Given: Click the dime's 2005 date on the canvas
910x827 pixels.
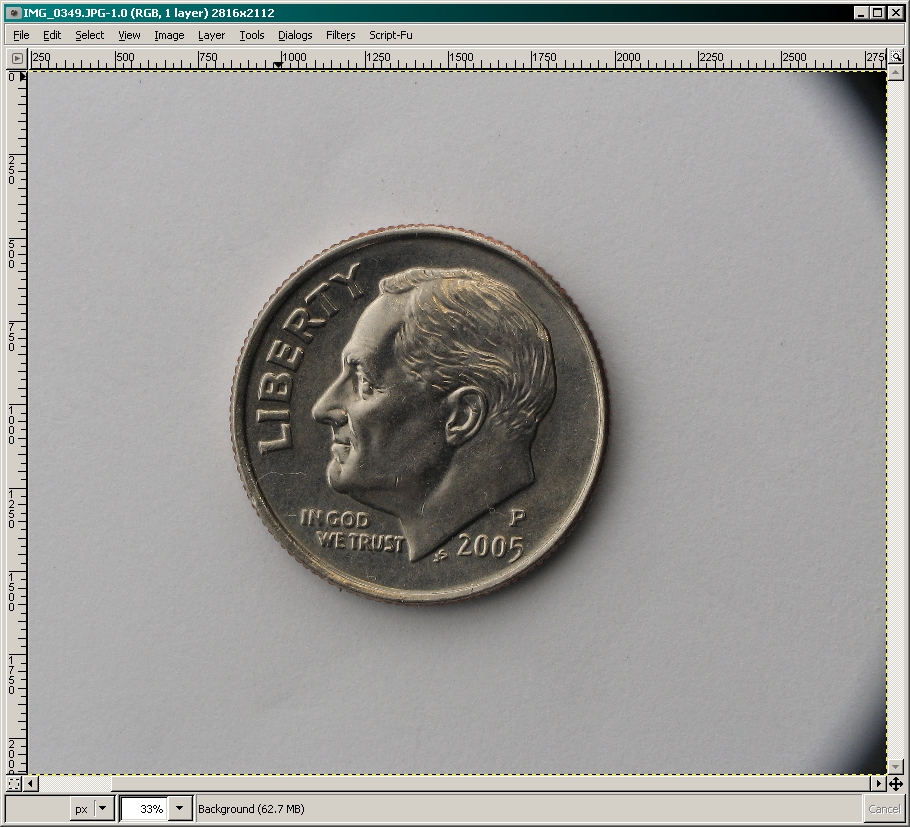Looking at the screenshot, I should 490,547.
